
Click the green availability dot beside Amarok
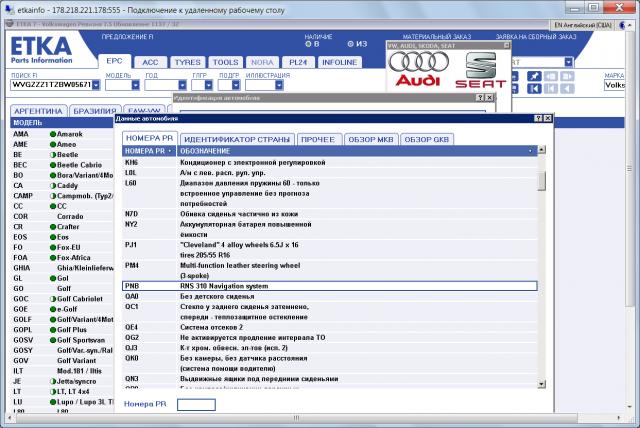tap(53, 134)
